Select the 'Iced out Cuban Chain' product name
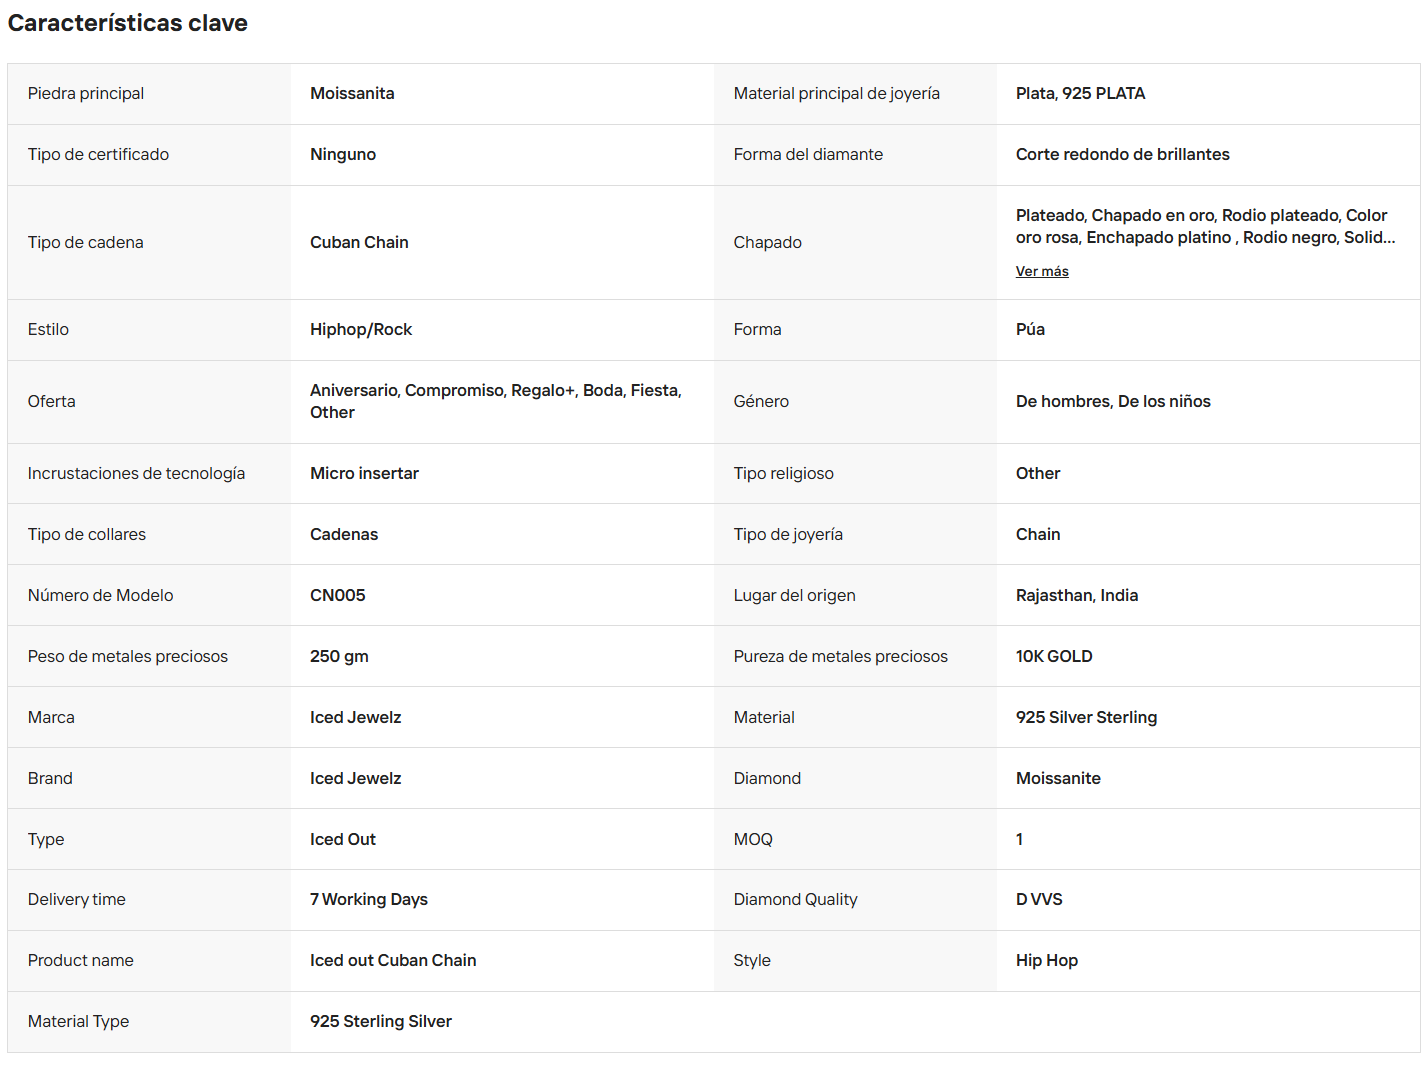 tap(393, 960)
